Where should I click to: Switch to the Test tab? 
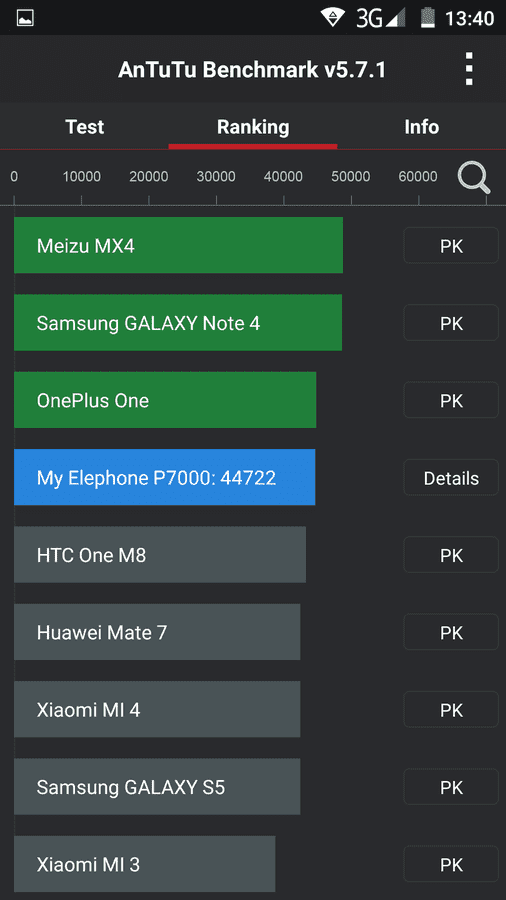point(84,126)
